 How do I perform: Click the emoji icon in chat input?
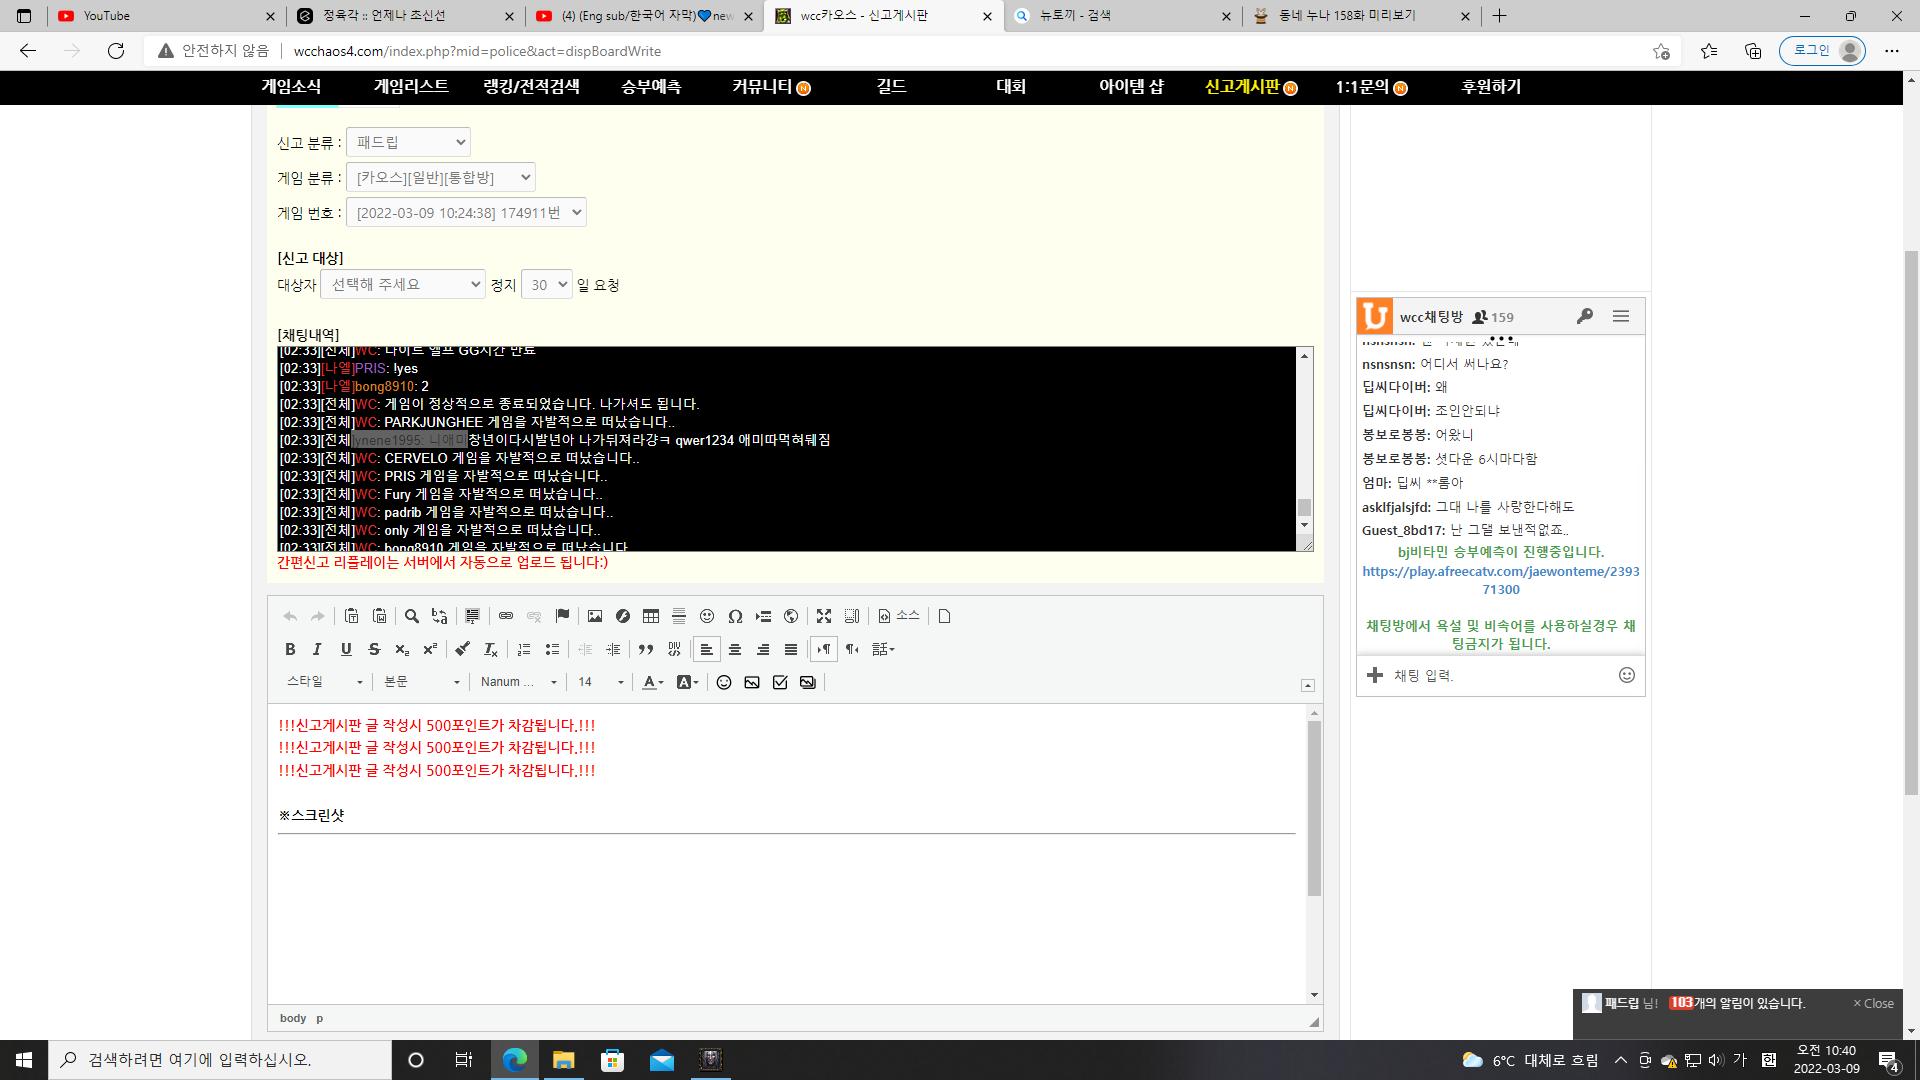coord(1627,675)
